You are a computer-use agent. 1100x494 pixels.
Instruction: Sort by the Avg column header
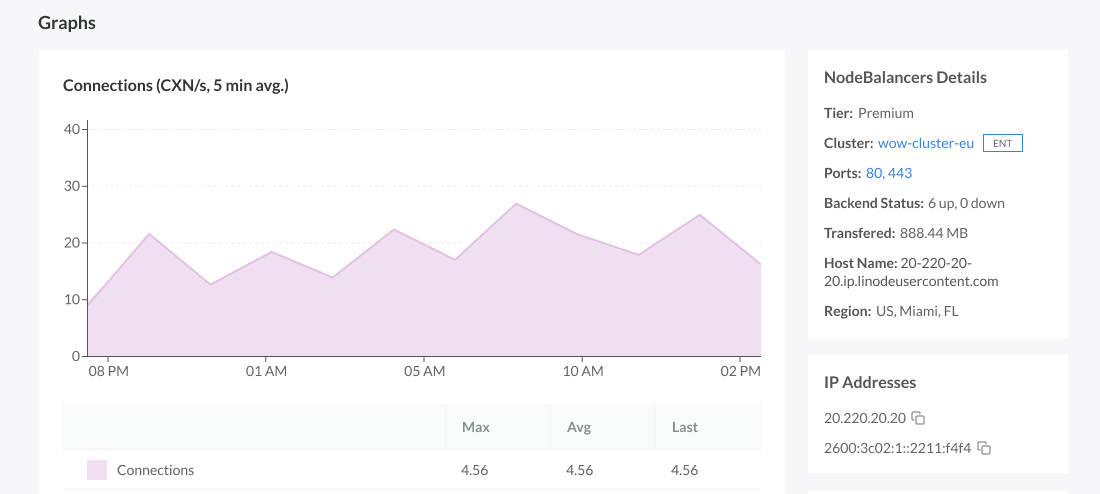578,427
